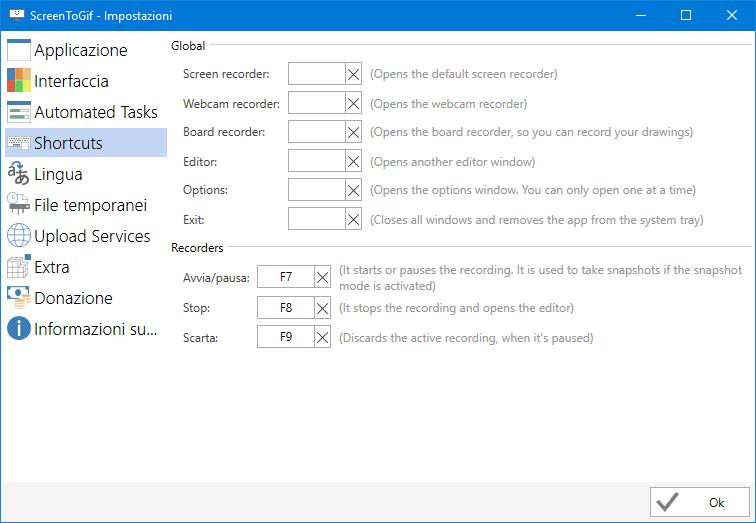Clear the Board recorder shortcut
Image resolution: width=756 pixels, height=523 pixels.
click(x=353, y=132)
